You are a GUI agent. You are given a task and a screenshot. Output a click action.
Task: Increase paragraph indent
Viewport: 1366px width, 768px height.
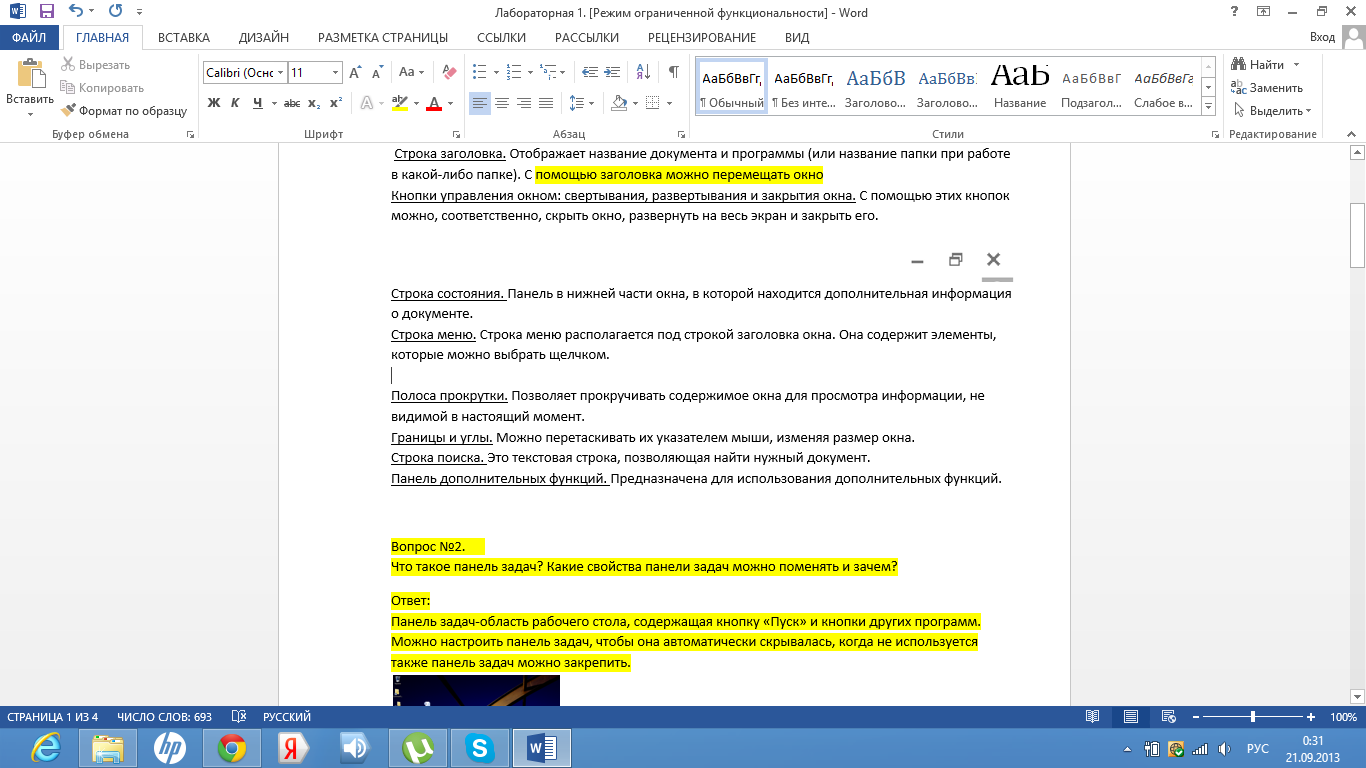pyautogui.click(x=613, y=73)
